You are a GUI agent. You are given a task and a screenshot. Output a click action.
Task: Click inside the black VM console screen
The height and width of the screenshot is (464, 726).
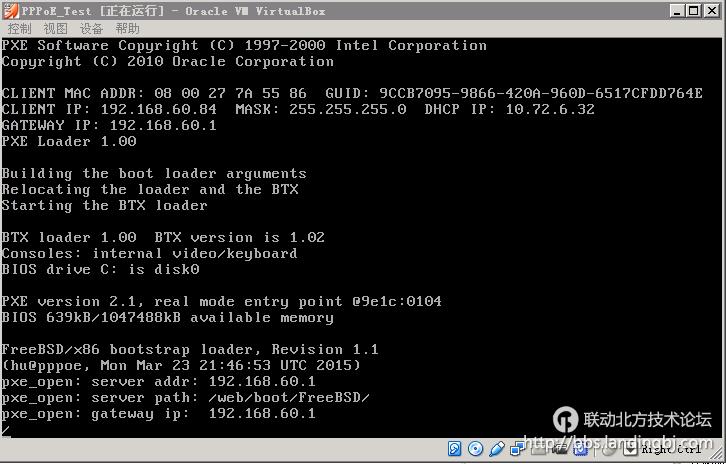coord(360,240)
